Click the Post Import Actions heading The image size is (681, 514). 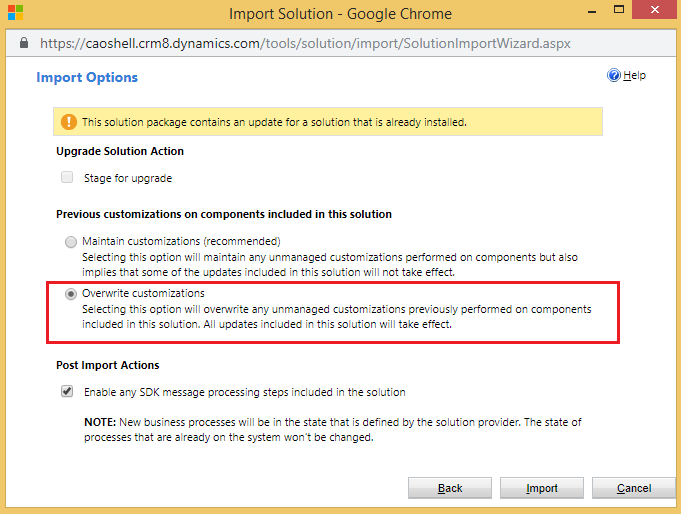click(x=108, y=365)
